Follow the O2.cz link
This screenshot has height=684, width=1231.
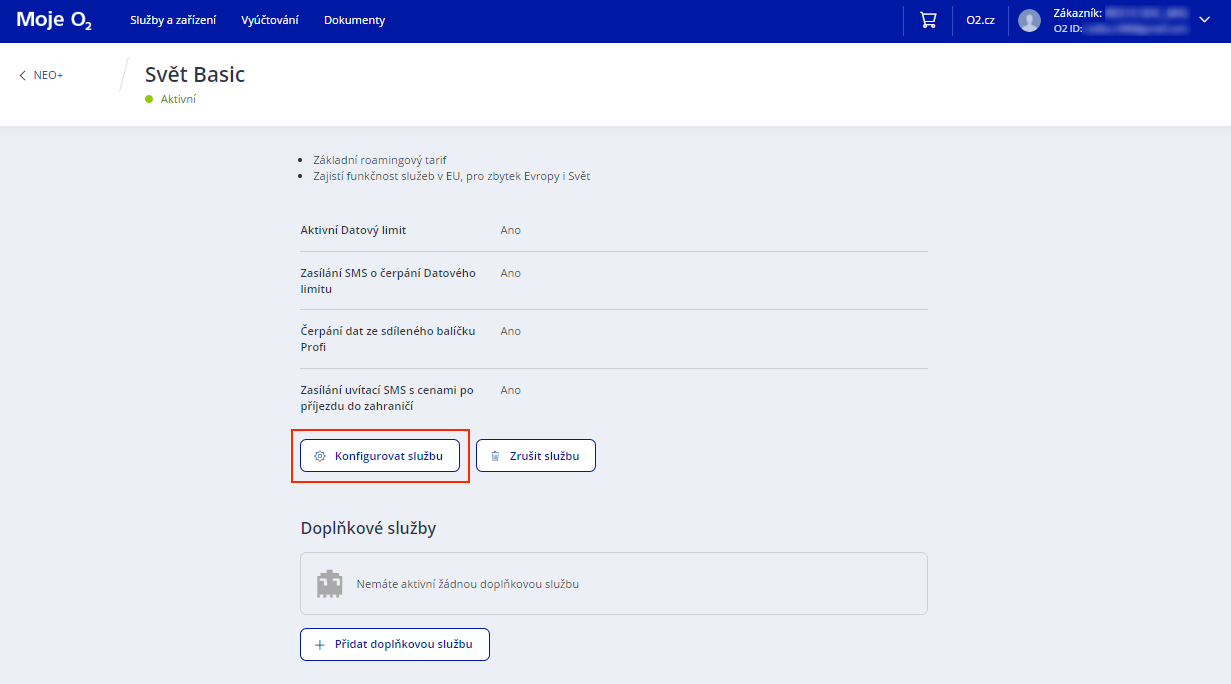[980, 20]
